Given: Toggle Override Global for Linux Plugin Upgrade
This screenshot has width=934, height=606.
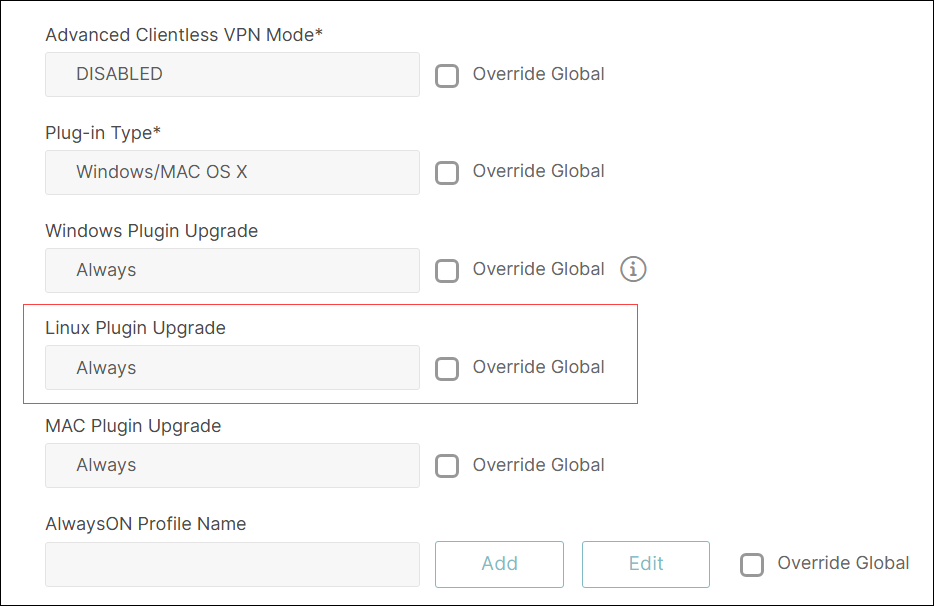Looking at the screenshot, I should click(x=447, y=369).
